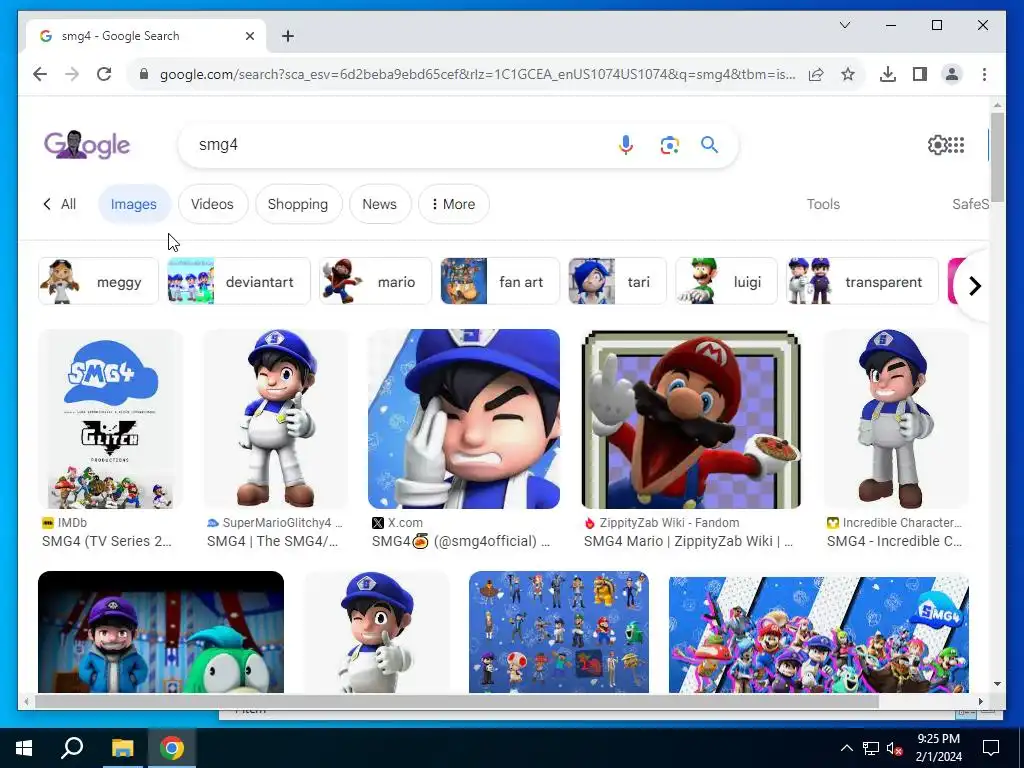
Task: Close the smg4 Google Search tab
Action: (x=249, y=36)
